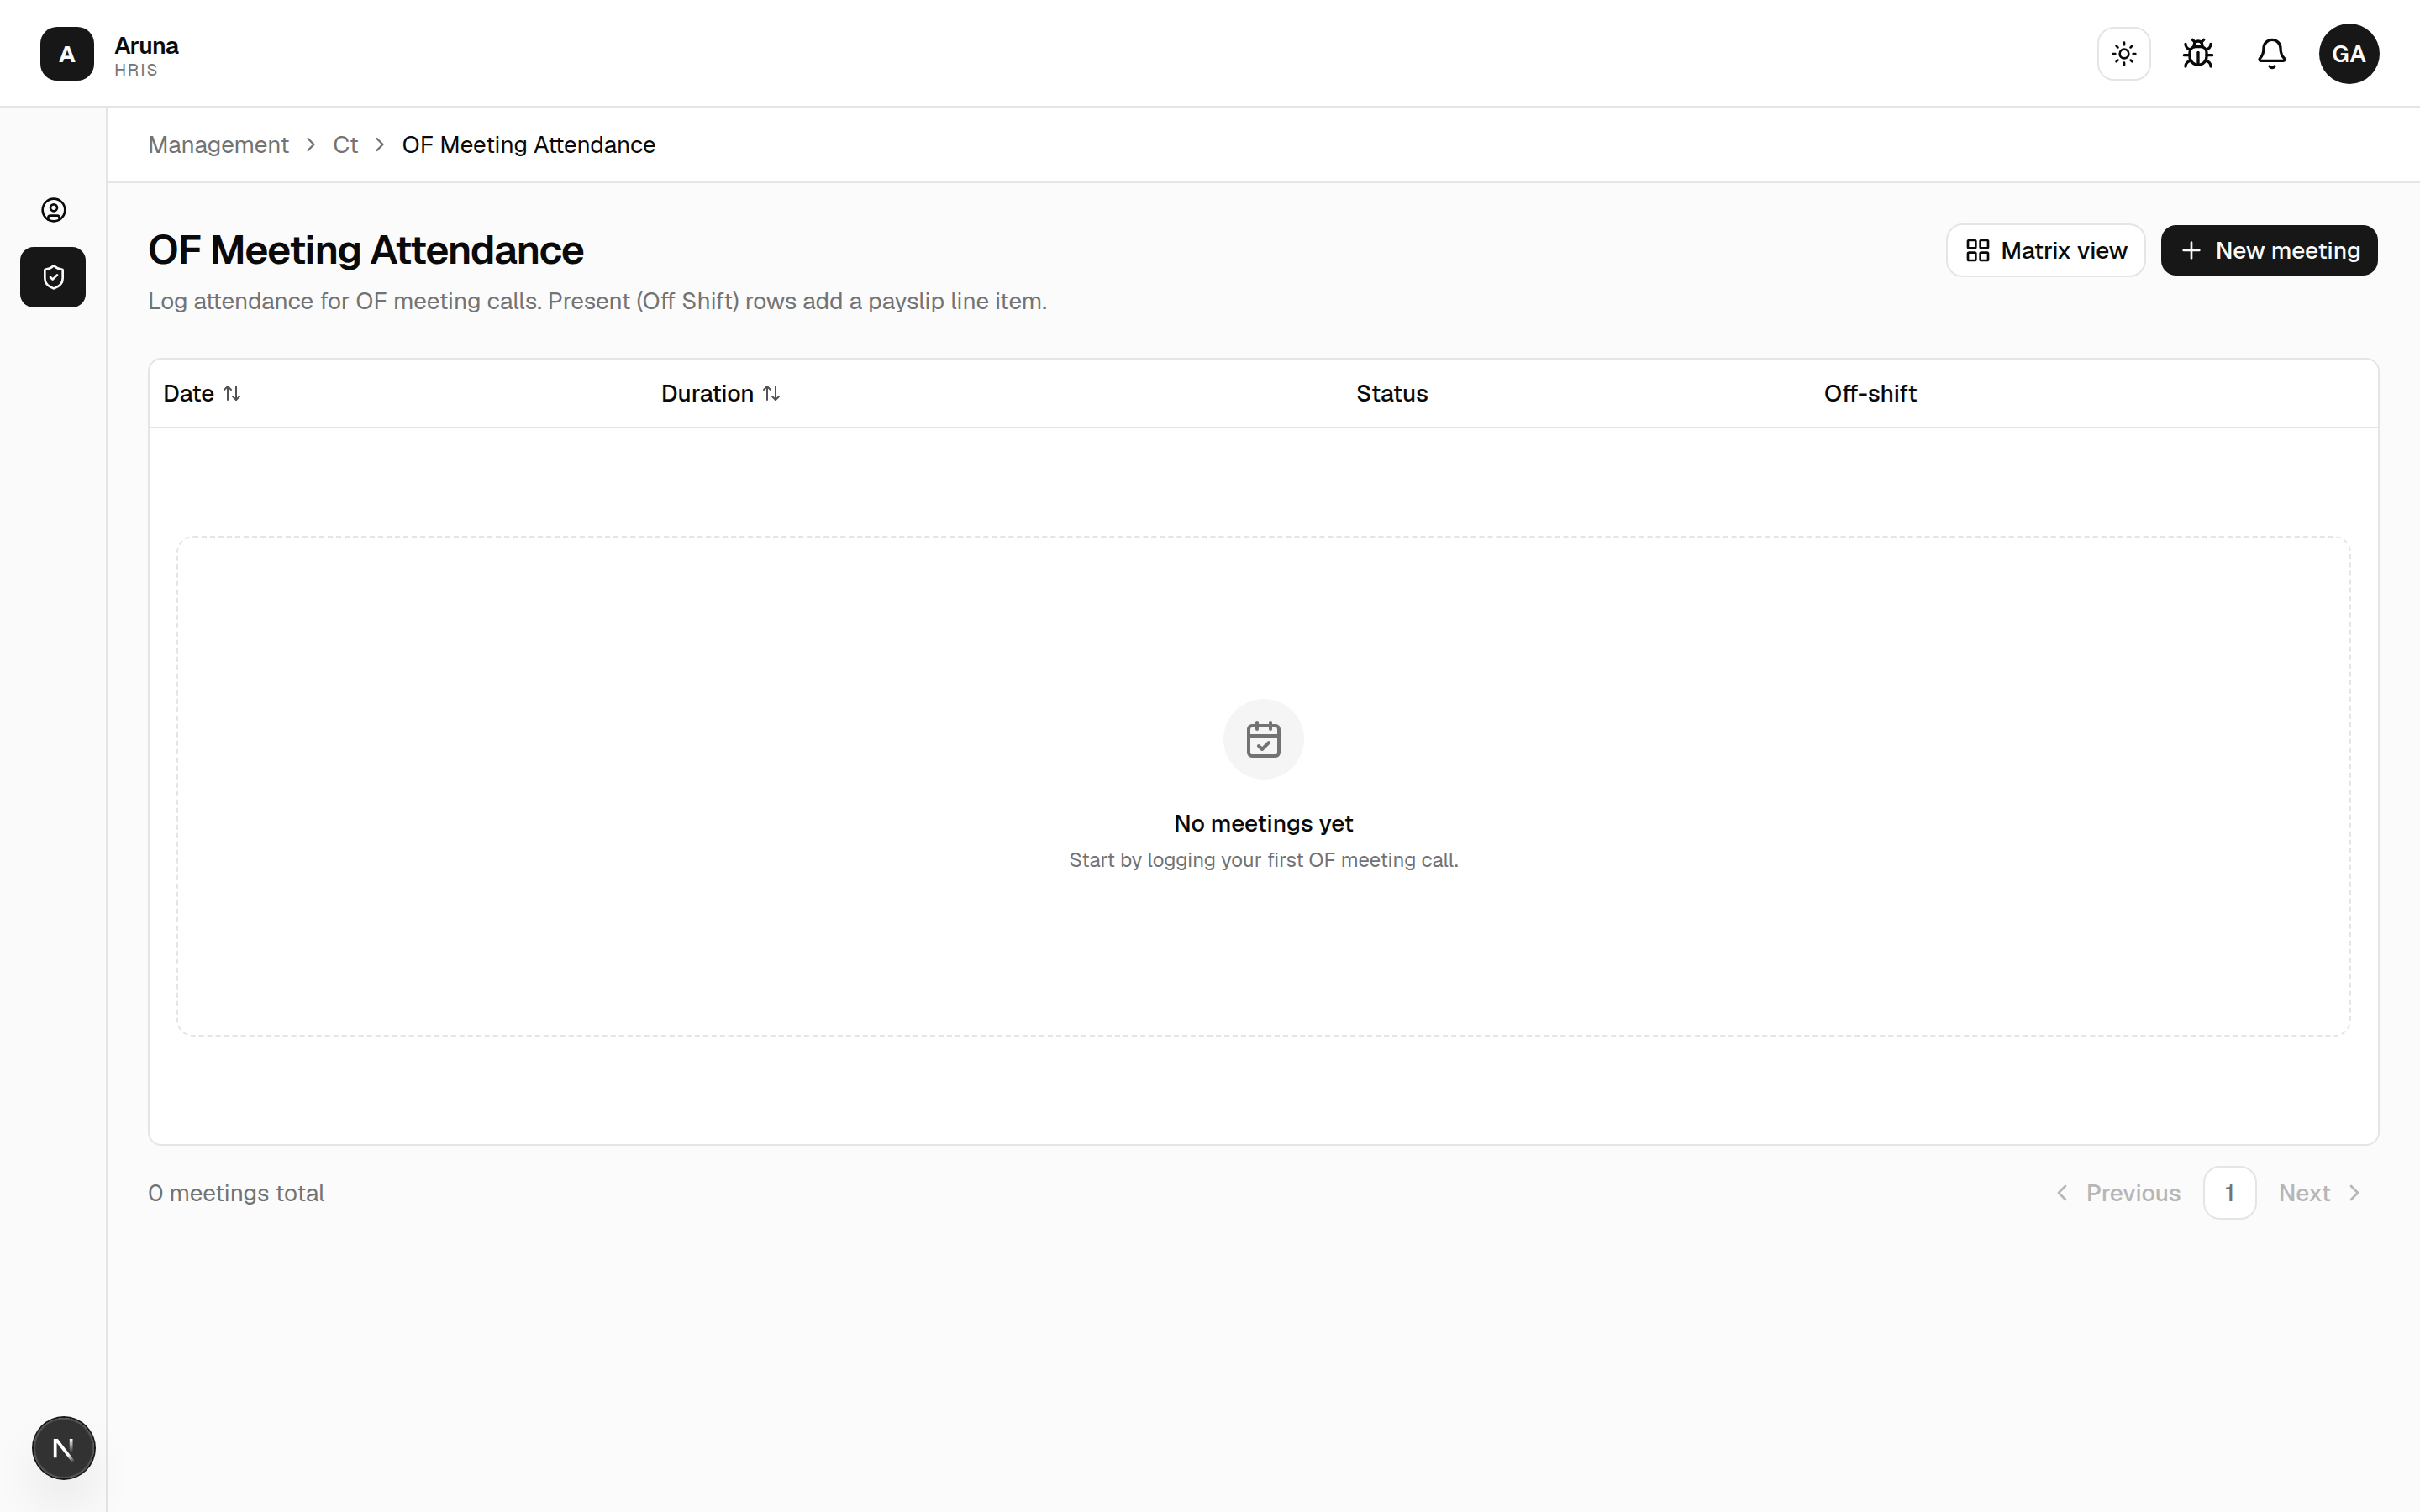Click OF Meeting Attendance breadcrumb
2420x1512 pixels.
coord(528,145)
